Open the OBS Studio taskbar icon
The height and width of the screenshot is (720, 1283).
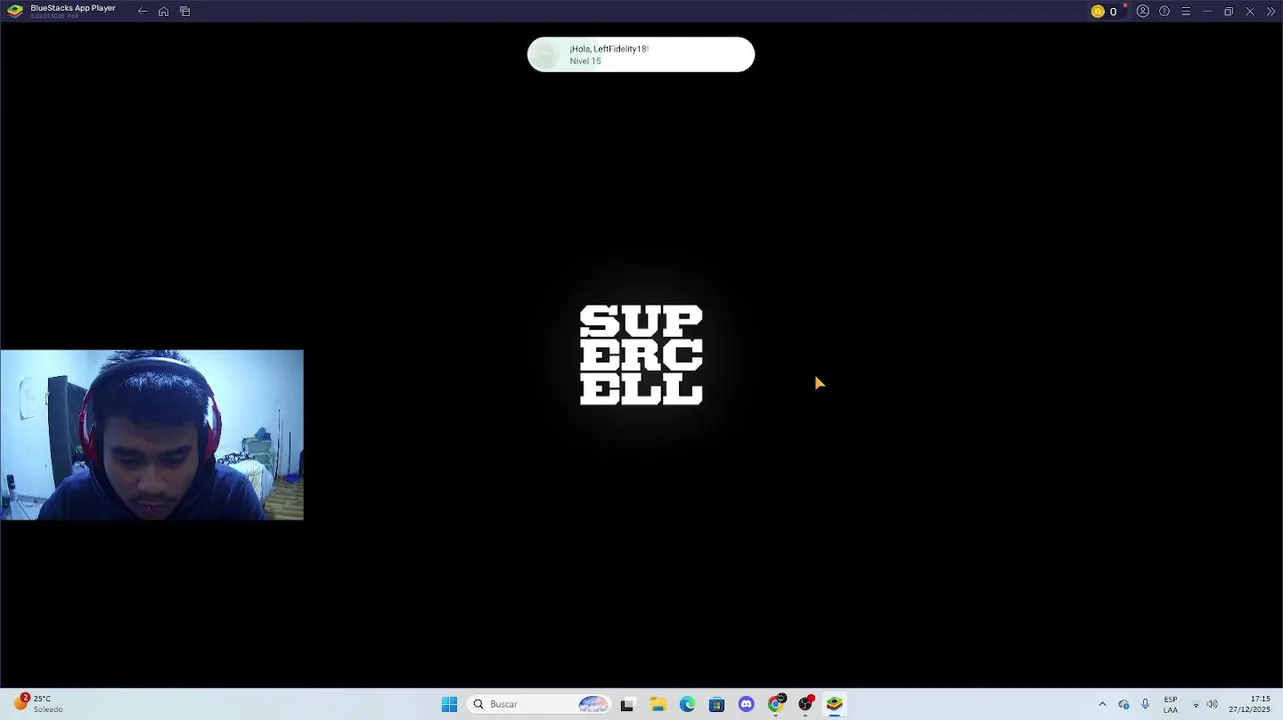(x=805, y=704)
